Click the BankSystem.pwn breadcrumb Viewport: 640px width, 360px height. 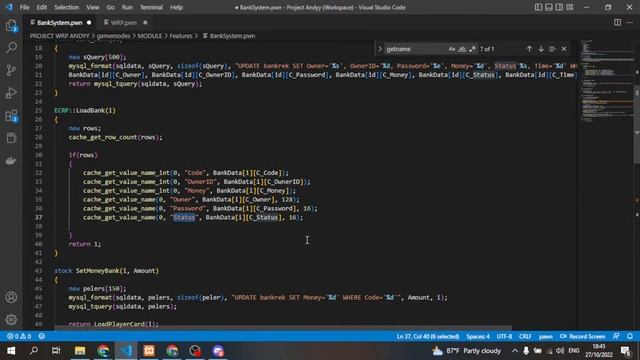coord(229,36)
